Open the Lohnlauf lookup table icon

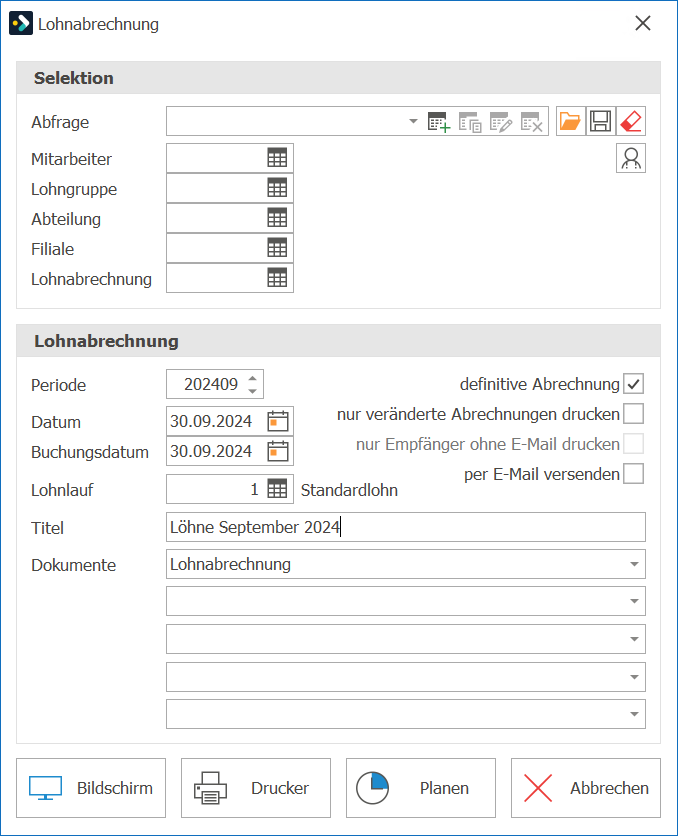click(x=277, y=489)
